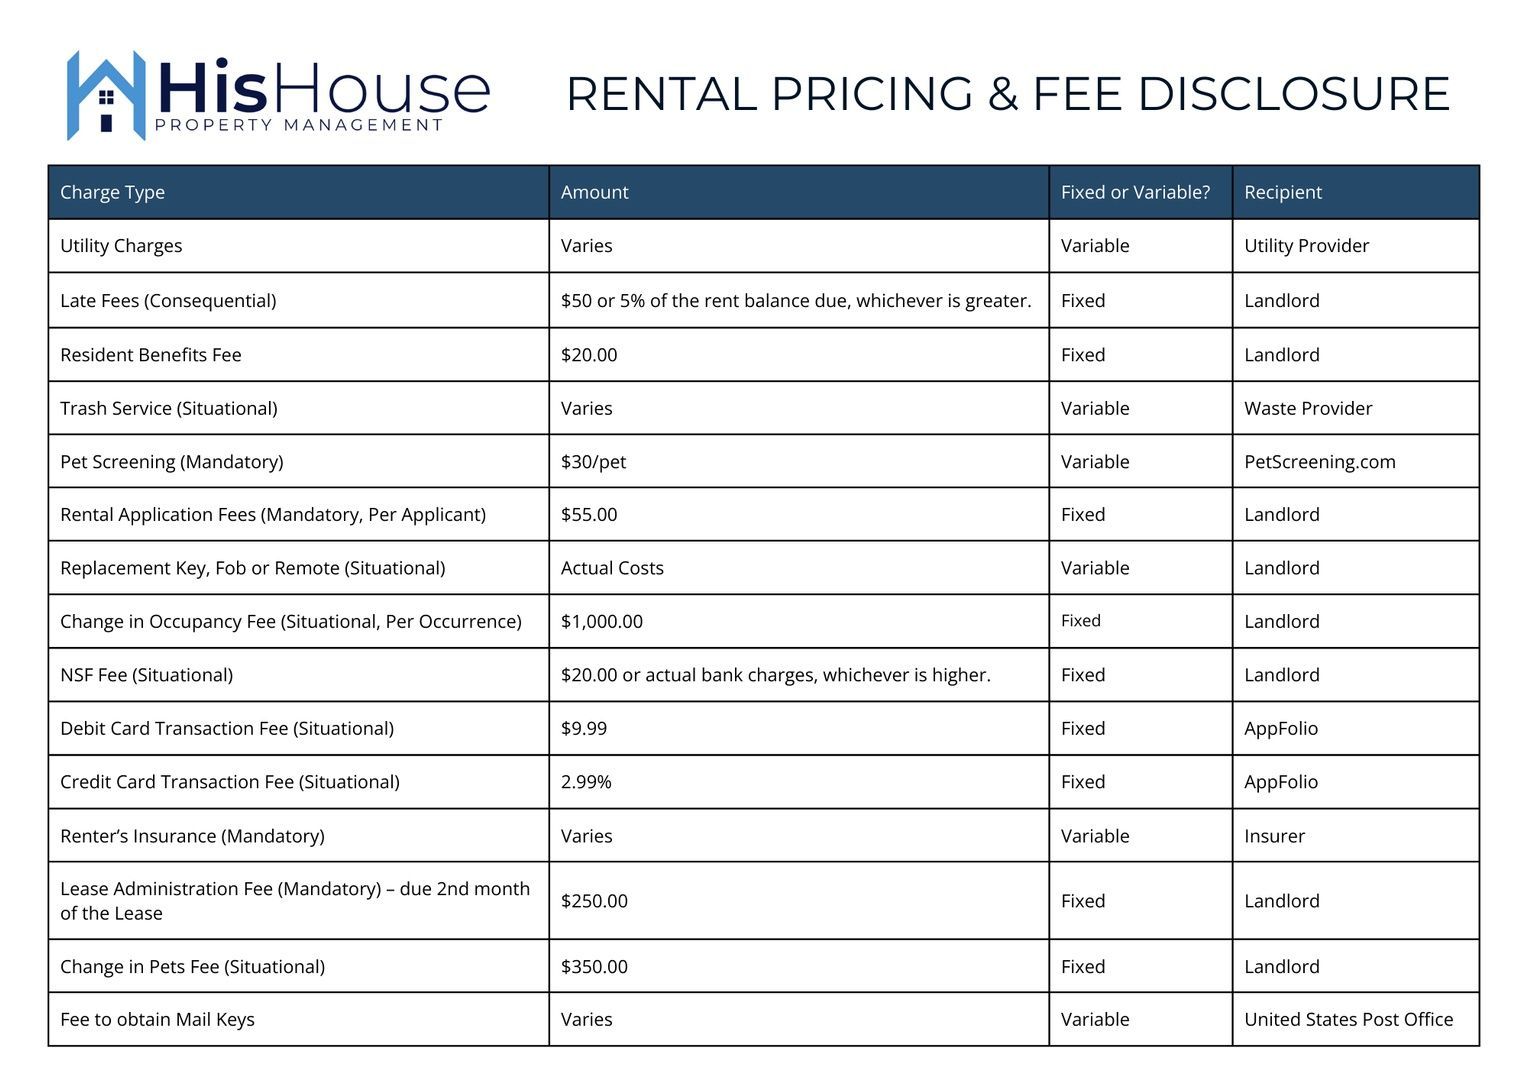Select the $350.00 Change in Pets amount
Viewport: 1528px width, 1080px height.
point(594,967)
